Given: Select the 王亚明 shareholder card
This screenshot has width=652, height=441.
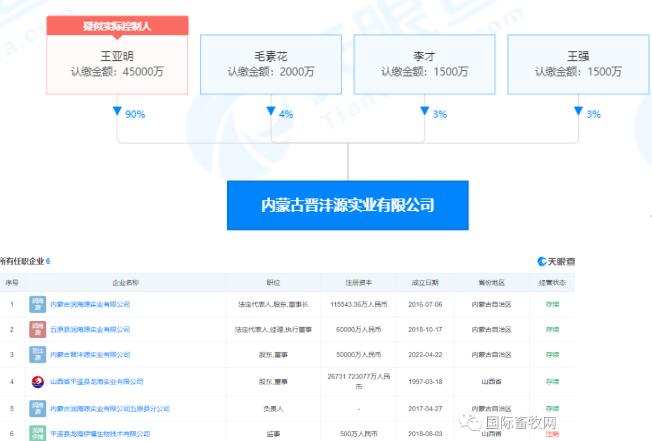Looking at the screenshot, I should pos(117,62).
